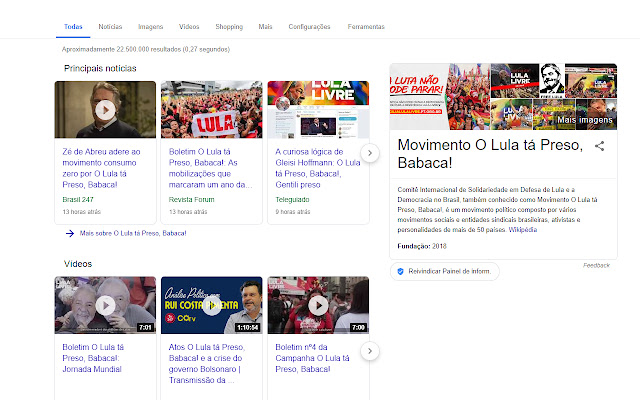Open Ferramentas options

[x=366, y=27]
